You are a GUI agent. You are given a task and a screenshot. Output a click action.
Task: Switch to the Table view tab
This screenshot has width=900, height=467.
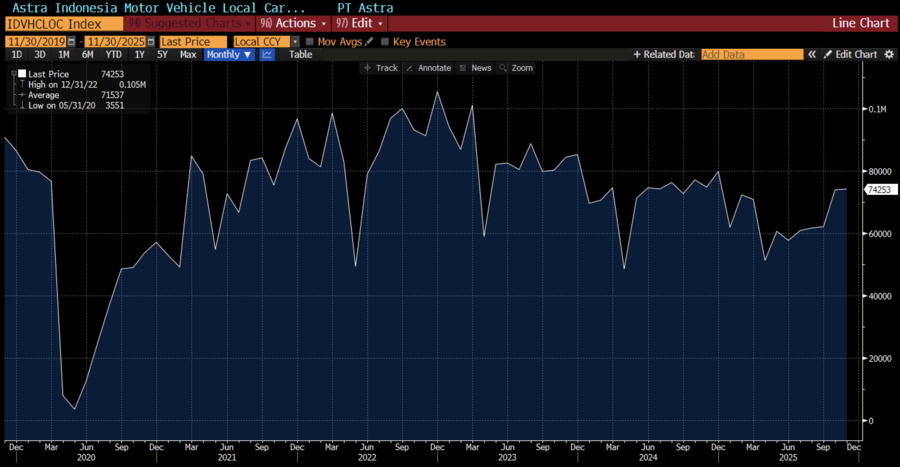point(300,55)
